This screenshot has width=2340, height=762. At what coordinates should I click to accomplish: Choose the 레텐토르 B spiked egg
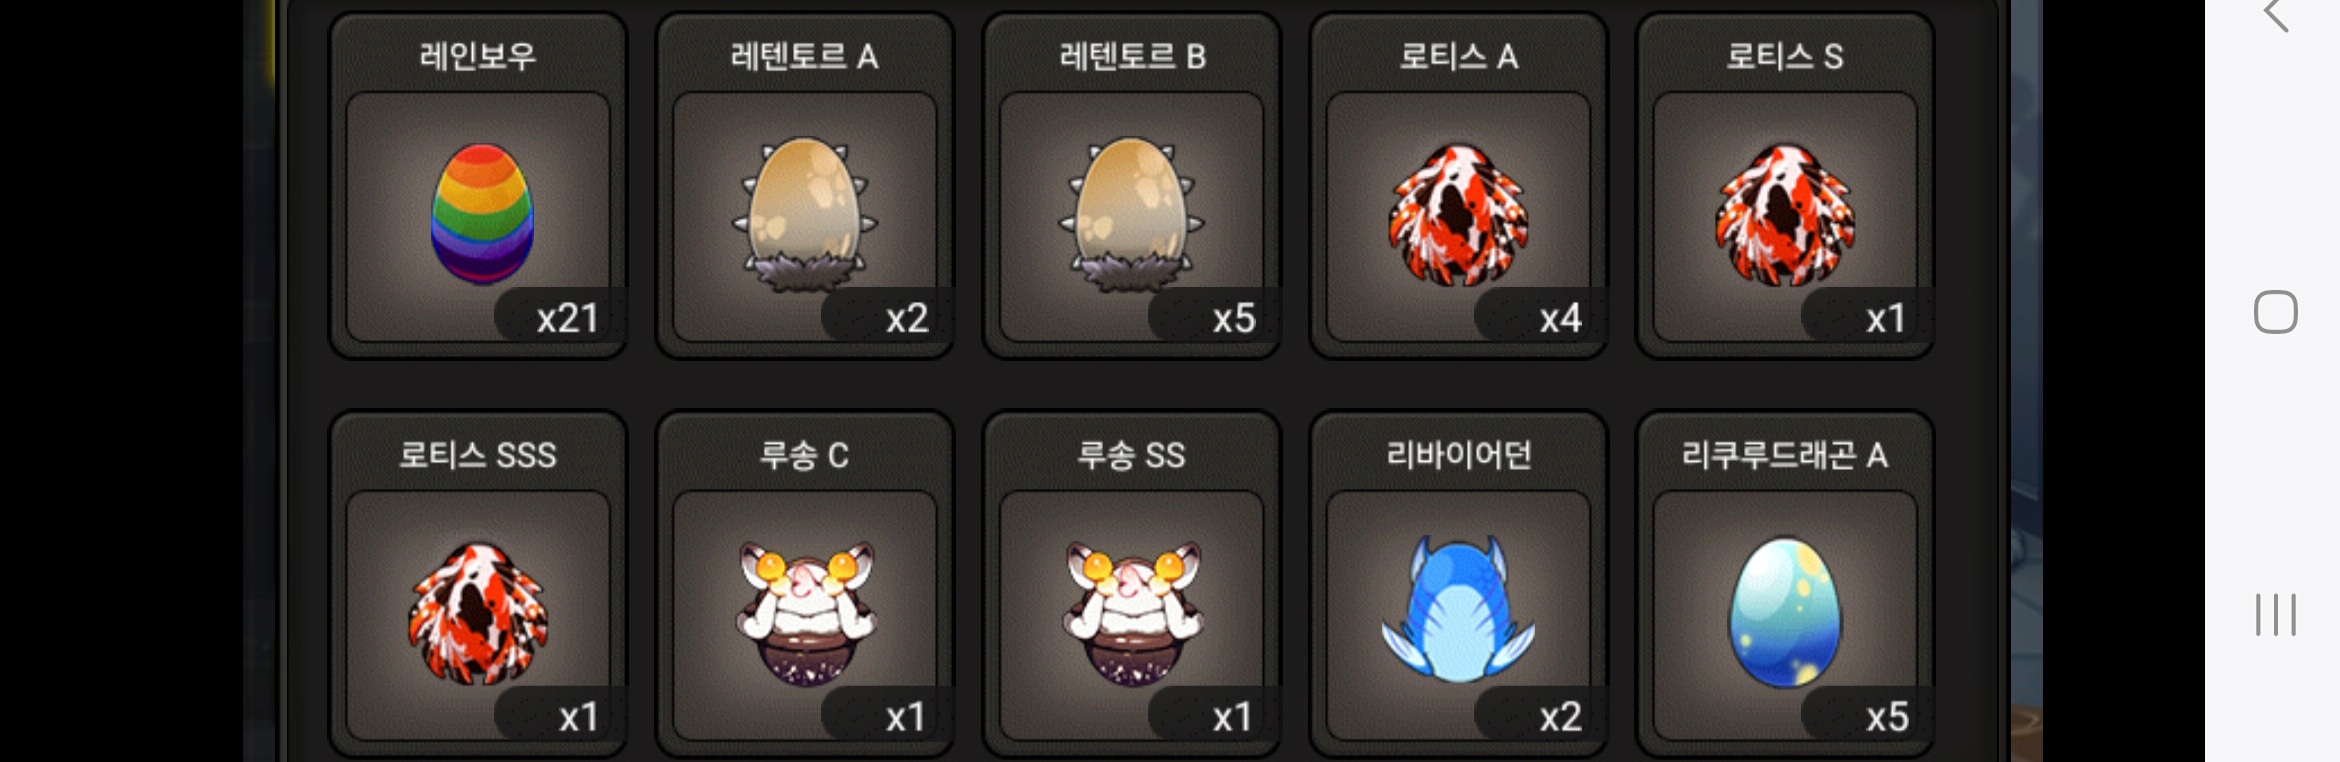click(x=1131, y=214)
